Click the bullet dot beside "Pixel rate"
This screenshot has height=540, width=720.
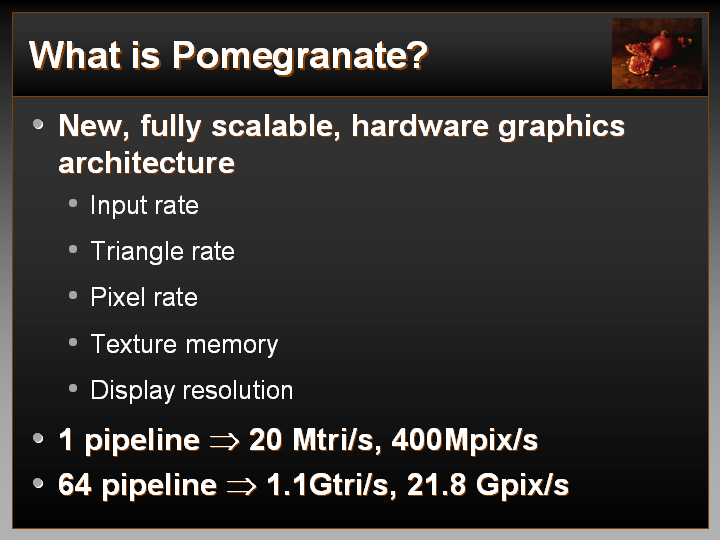pyautogui.click(x=73, y=295)
